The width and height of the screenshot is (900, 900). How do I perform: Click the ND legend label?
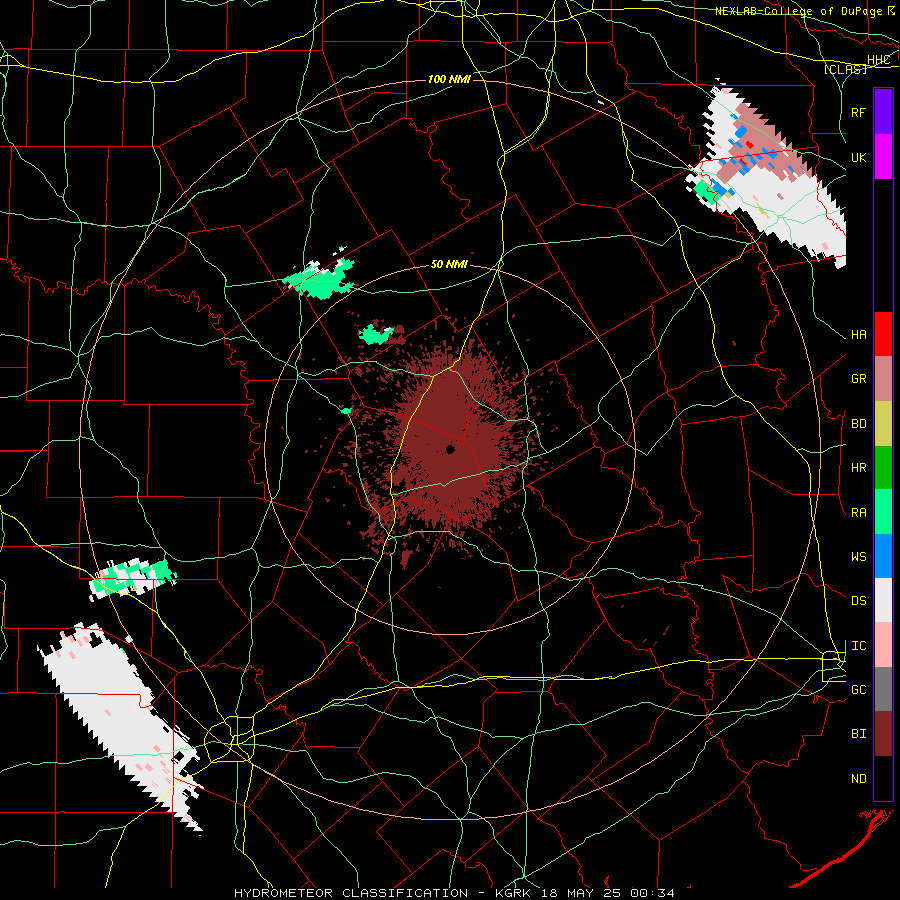click(859, 779)
